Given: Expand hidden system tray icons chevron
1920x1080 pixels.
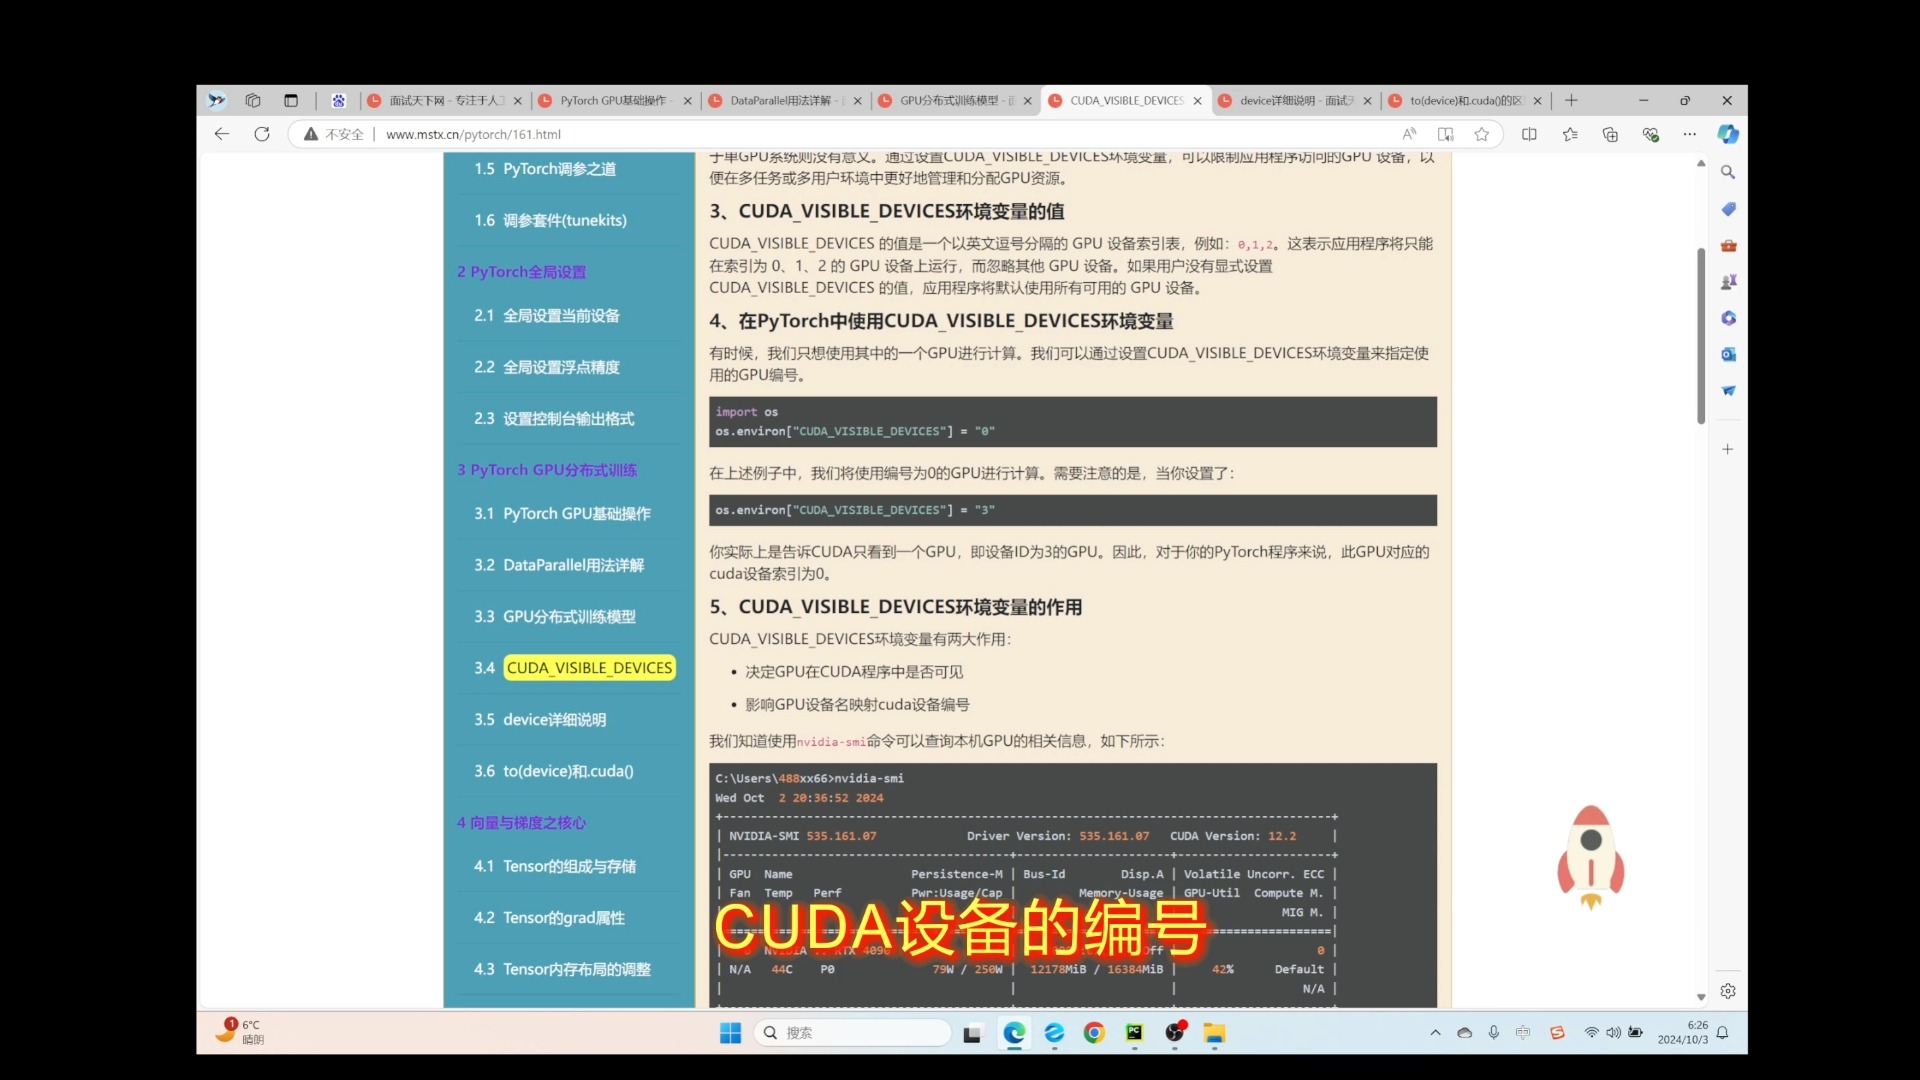Looking at the screenshot, I should 1435,1033.
